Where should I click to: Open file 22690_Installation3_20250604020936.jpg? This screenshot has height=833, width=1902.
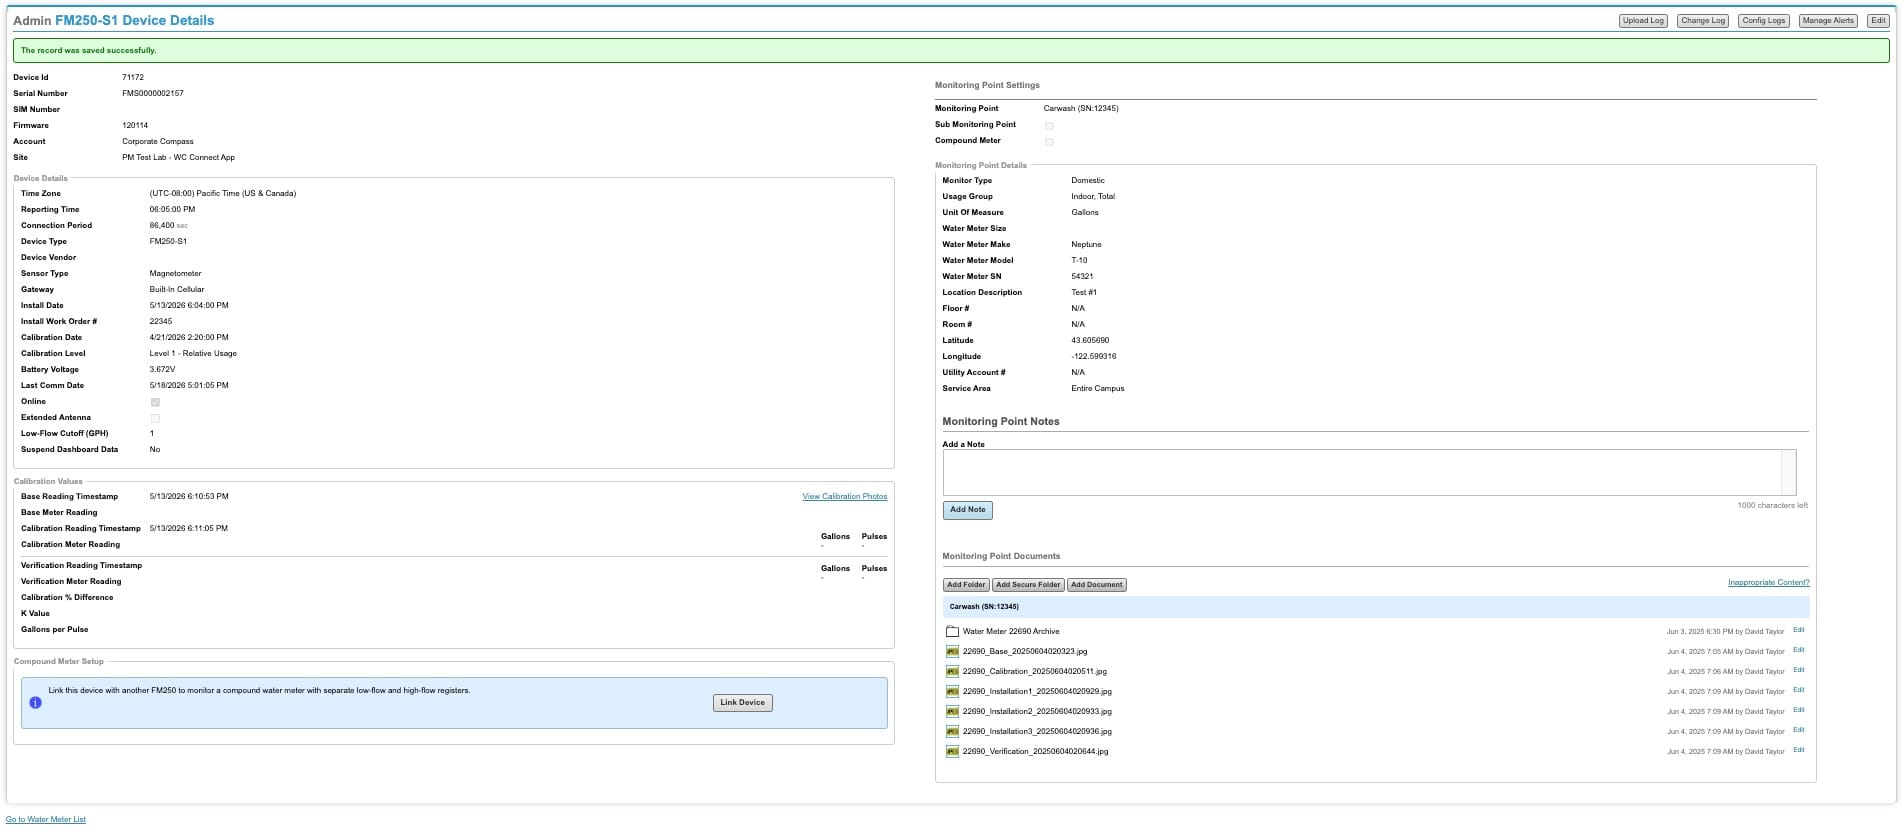click(1037, 732)
